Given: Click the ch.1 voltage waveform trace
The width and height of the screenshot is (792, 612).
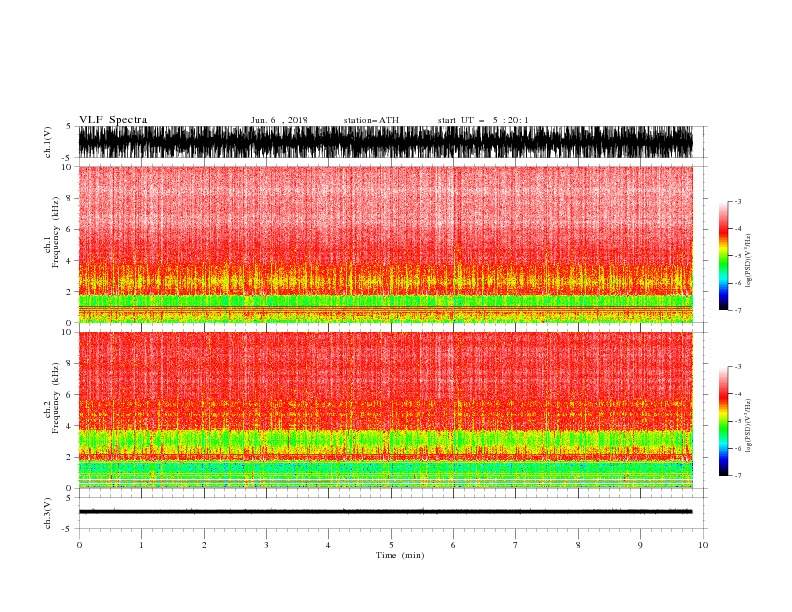Looking at the screenshot, I should pyautogui.click(x=385, y=142).
